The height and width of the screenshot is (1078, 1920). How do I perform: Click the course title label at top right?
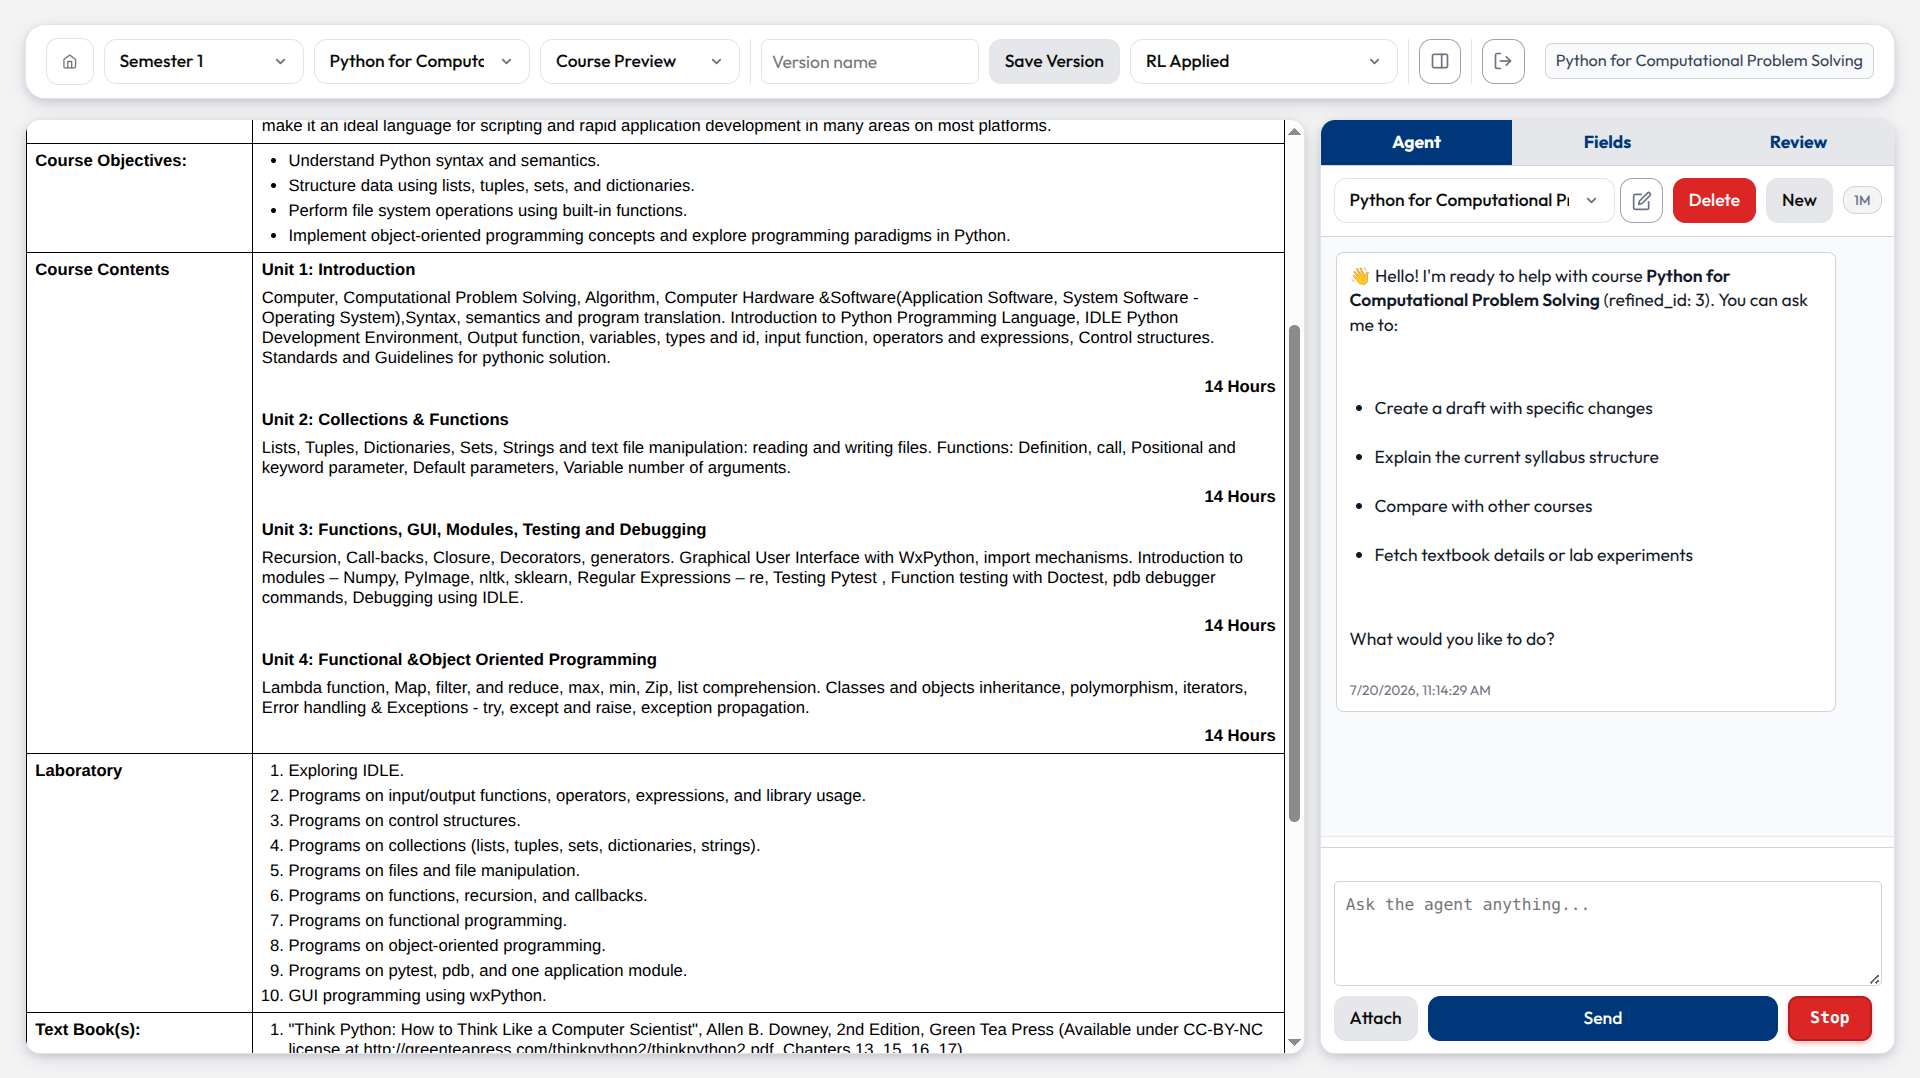(1709, 61)
